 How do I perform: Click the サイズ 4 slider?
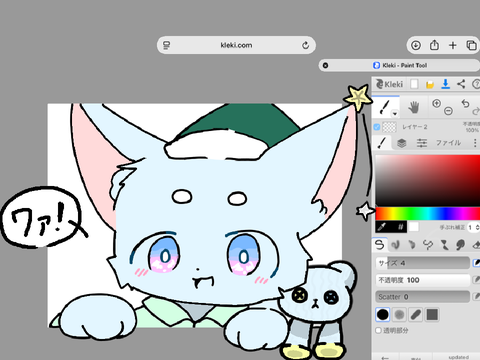point(423,263)
